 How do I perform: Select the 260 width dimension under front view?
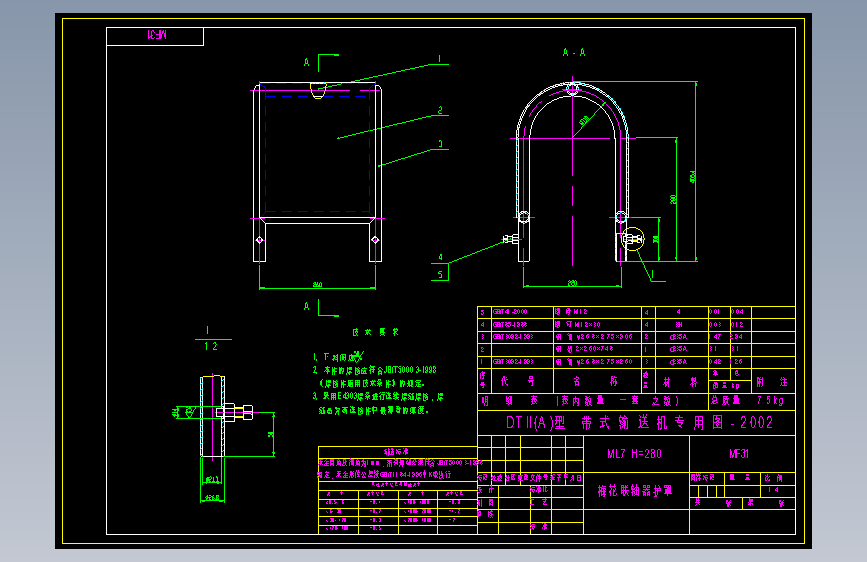tap(317, 284)
